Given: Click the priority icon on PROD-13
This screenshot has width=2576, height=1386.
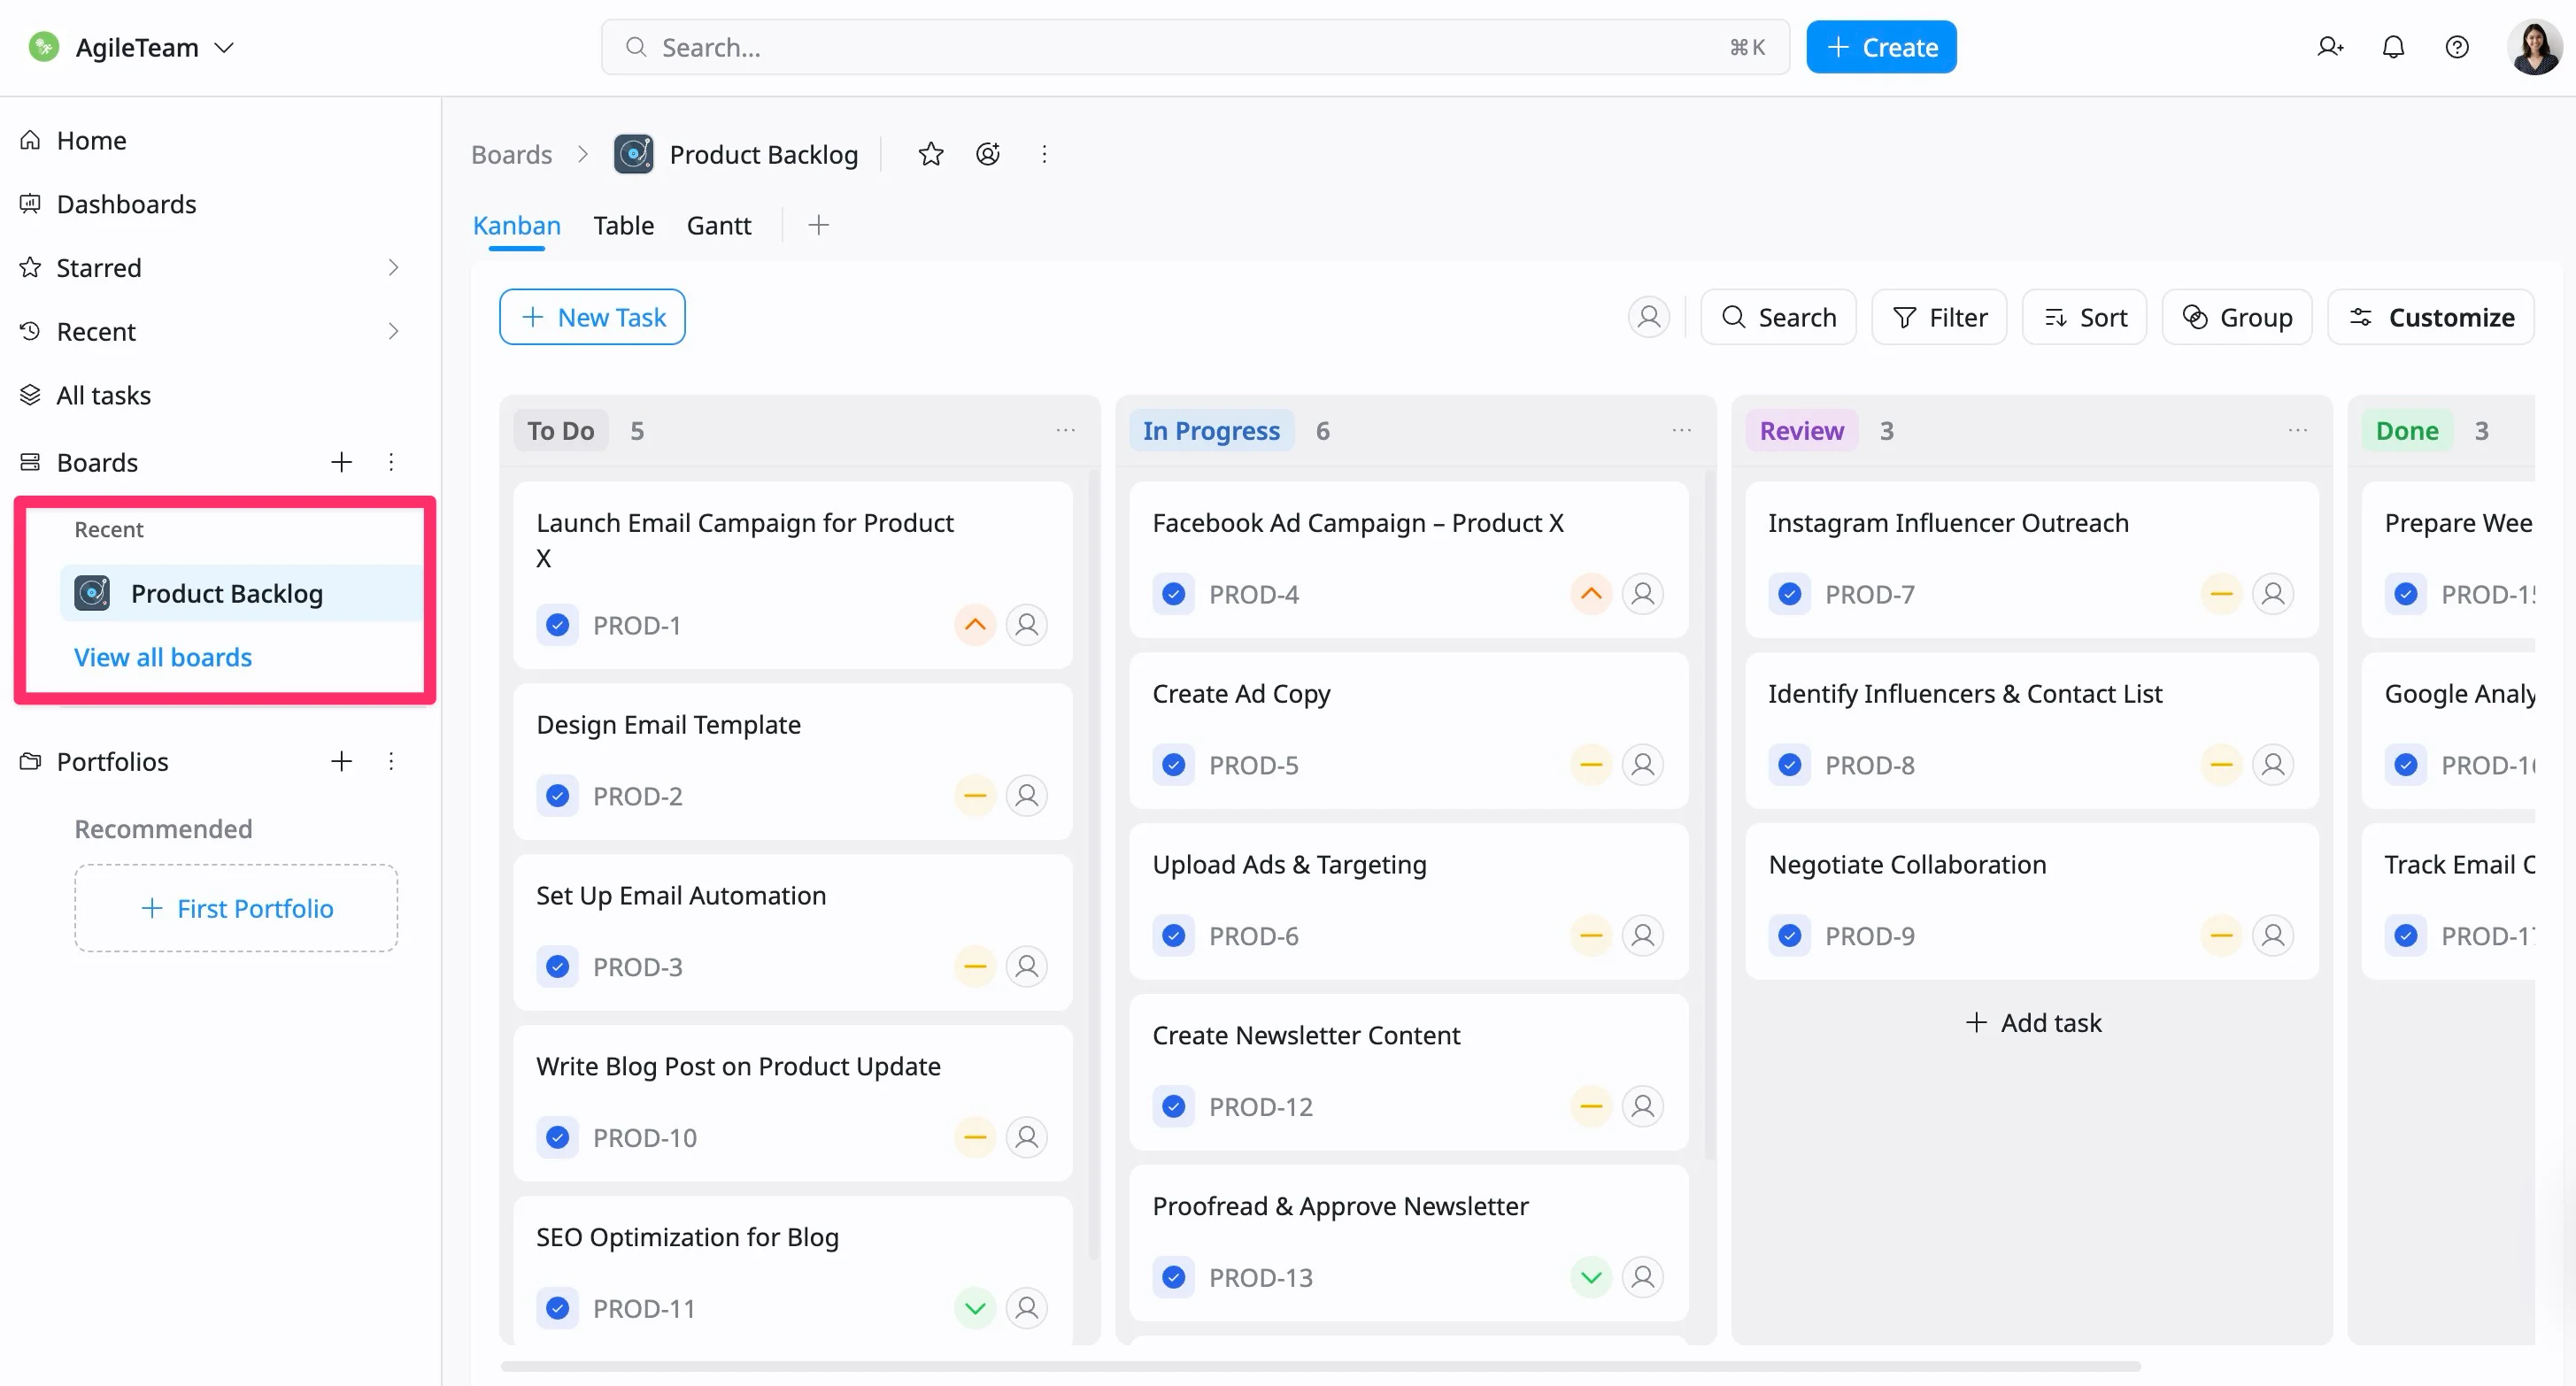Looking at the screenshot, I should pyautogui.click(x=1591, y=1278).
